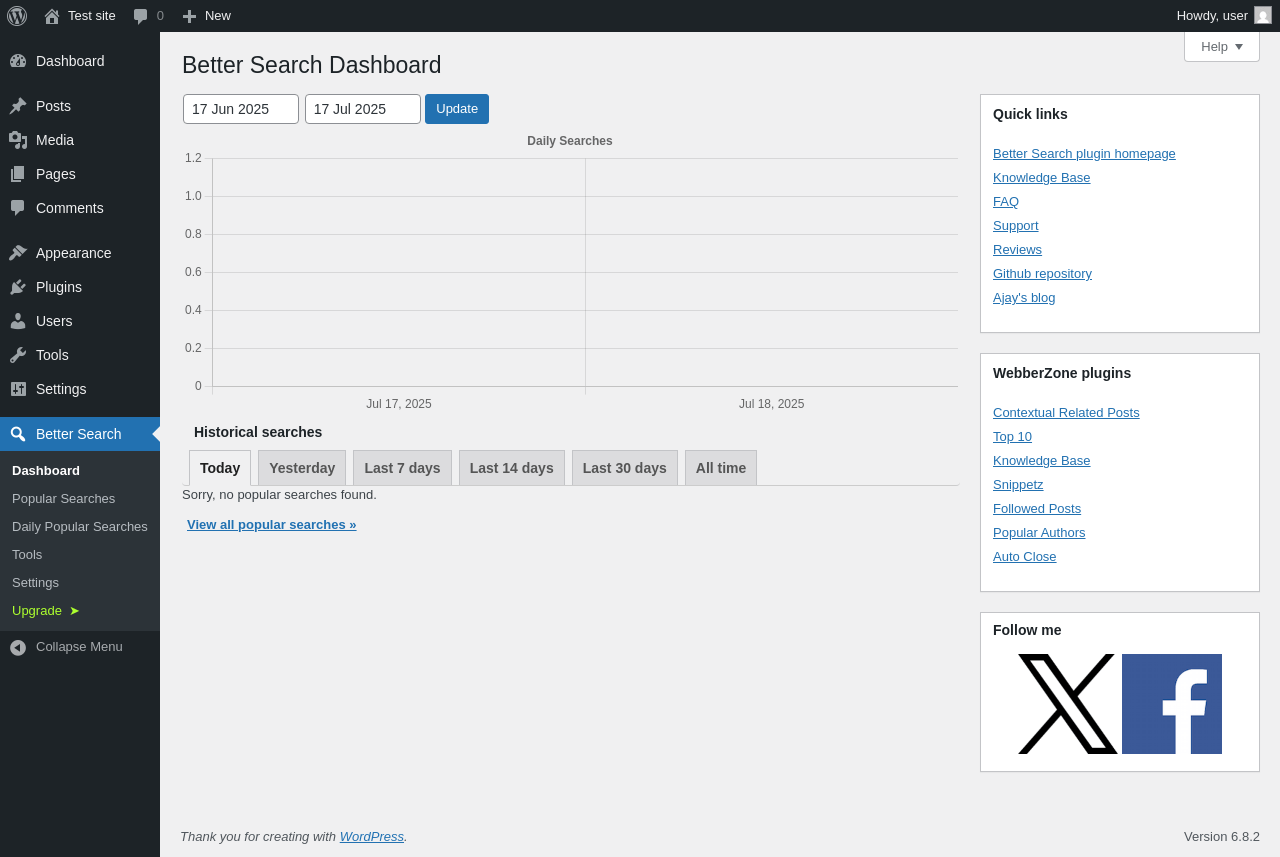Expand the Help dropdown
The width and height of the screenshot is (1280, 857).
click(1222, 46)
